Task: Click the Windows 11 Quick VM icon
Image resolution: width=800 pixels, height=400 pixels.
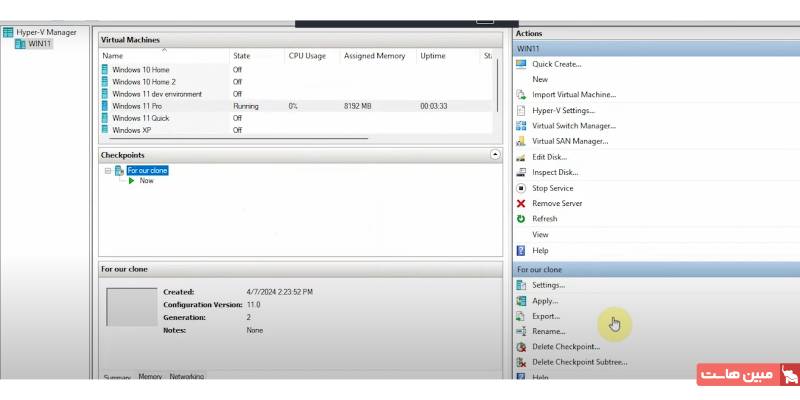Action: 105,118
